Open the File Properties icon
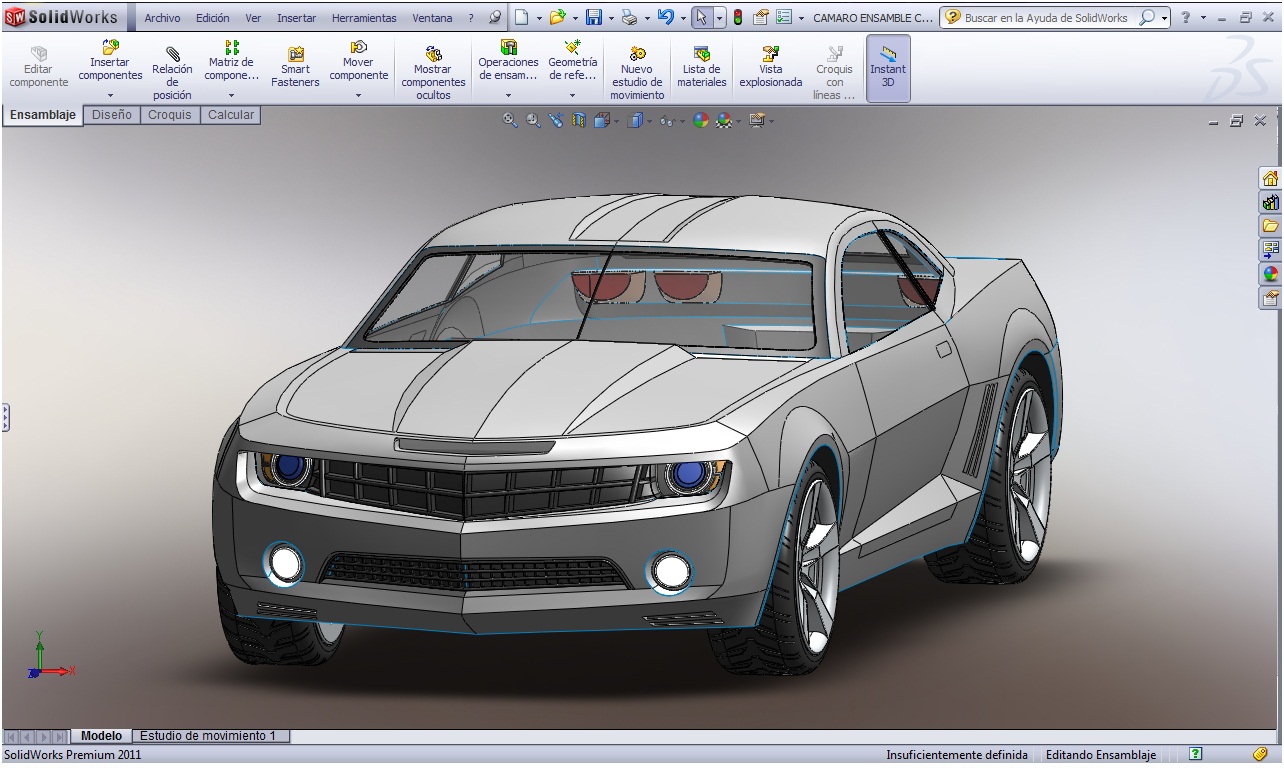 click(761, 17)
